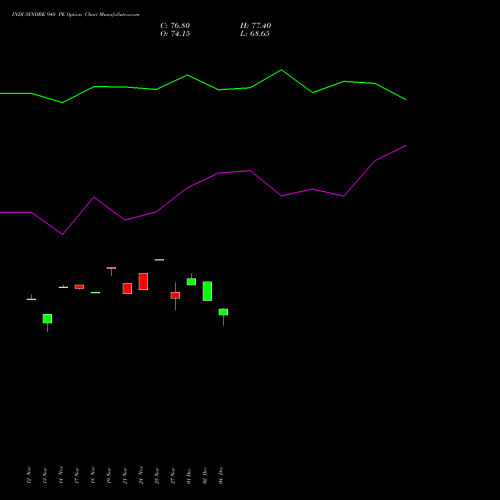Click the '19 Nov' date label
500x500 pixels.
point(109,475)
